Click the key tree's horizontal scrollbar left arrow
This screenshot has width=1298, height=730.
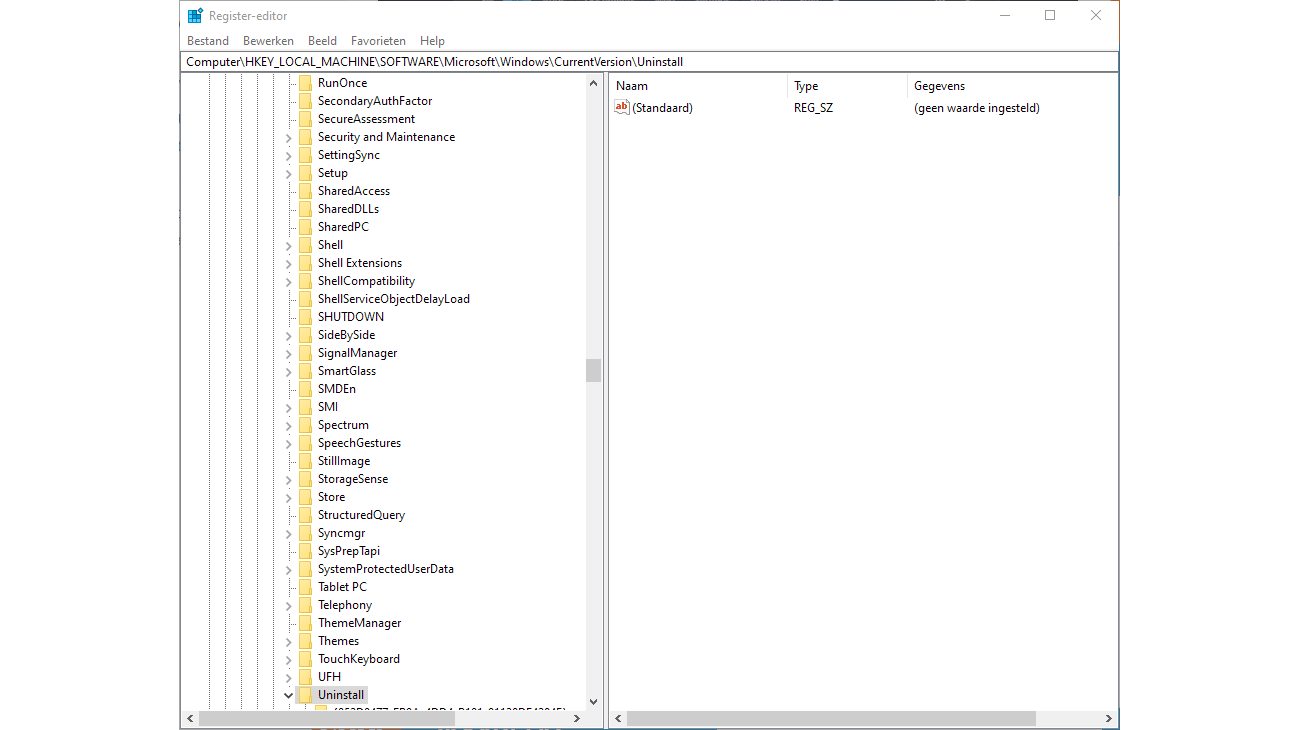190,719
